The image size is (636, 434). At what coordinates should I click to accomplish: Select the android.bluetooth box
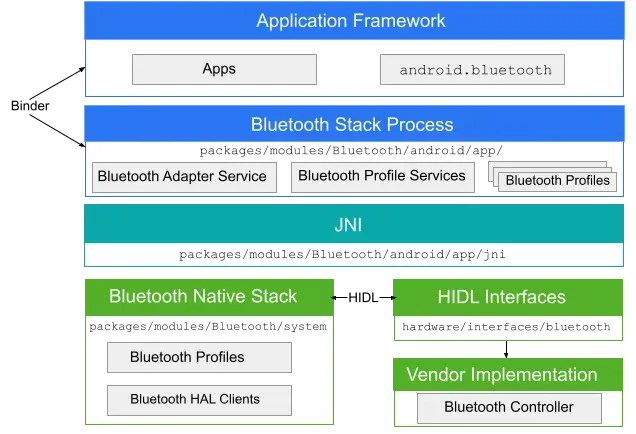pos(472,69)
